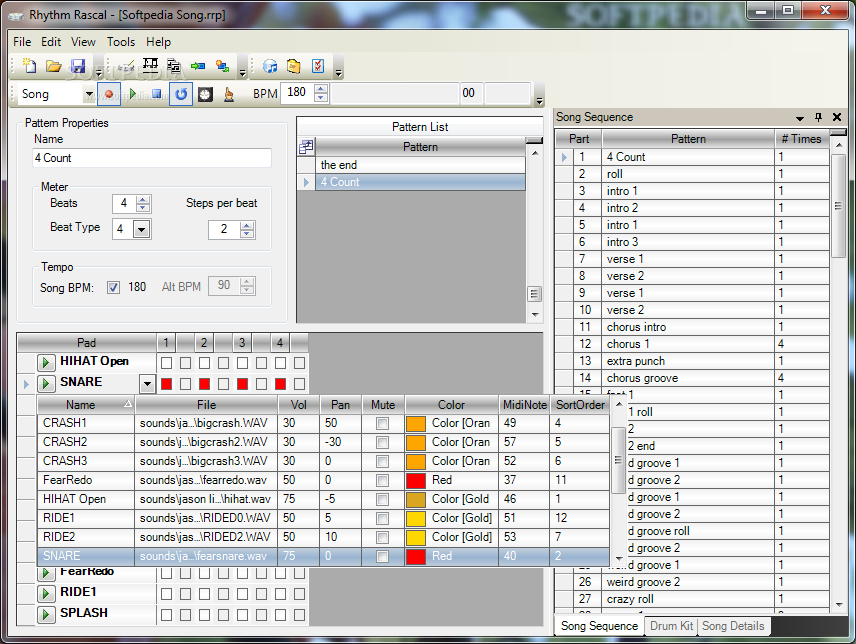The width and height of the screenshot is (856, 644).
Task: Click the pattern Name input field
Action: [x=152, y=158]
